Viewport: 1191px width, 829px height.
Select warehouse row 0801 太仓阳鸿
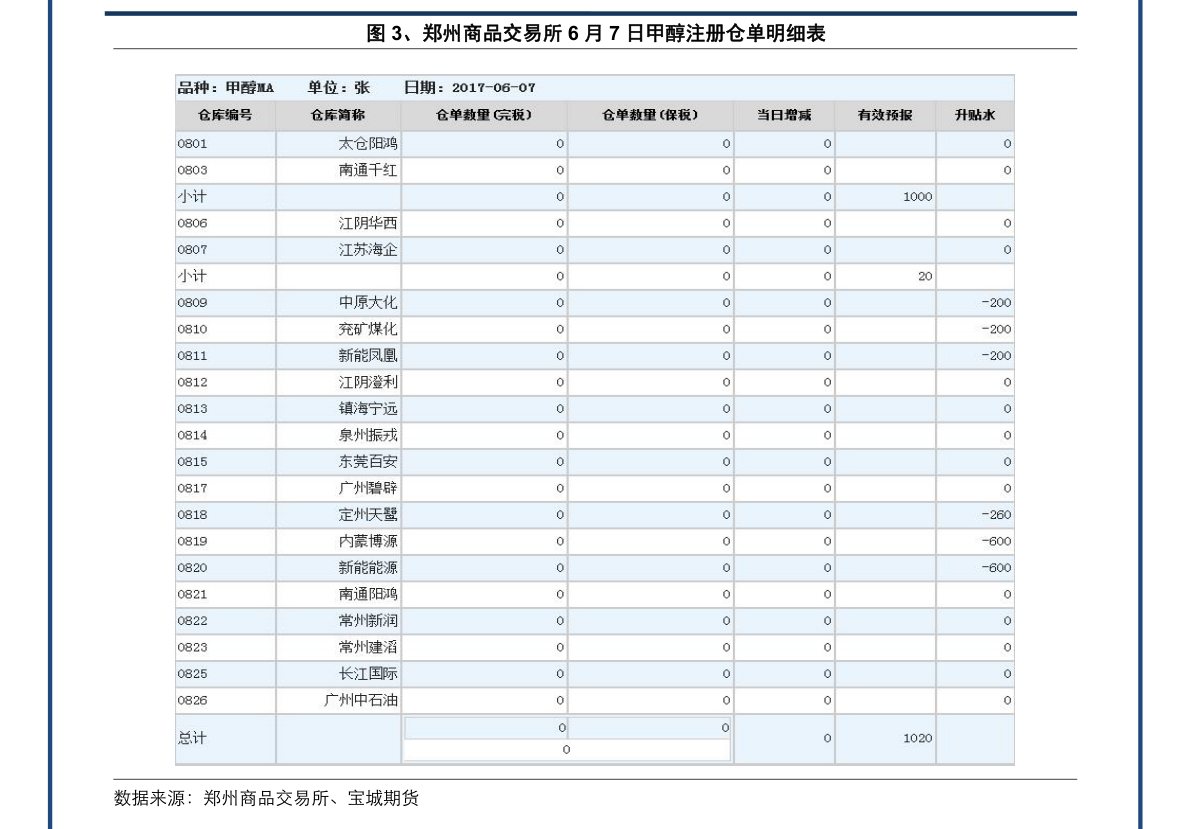pyautogui.click(x=300, y=143)
